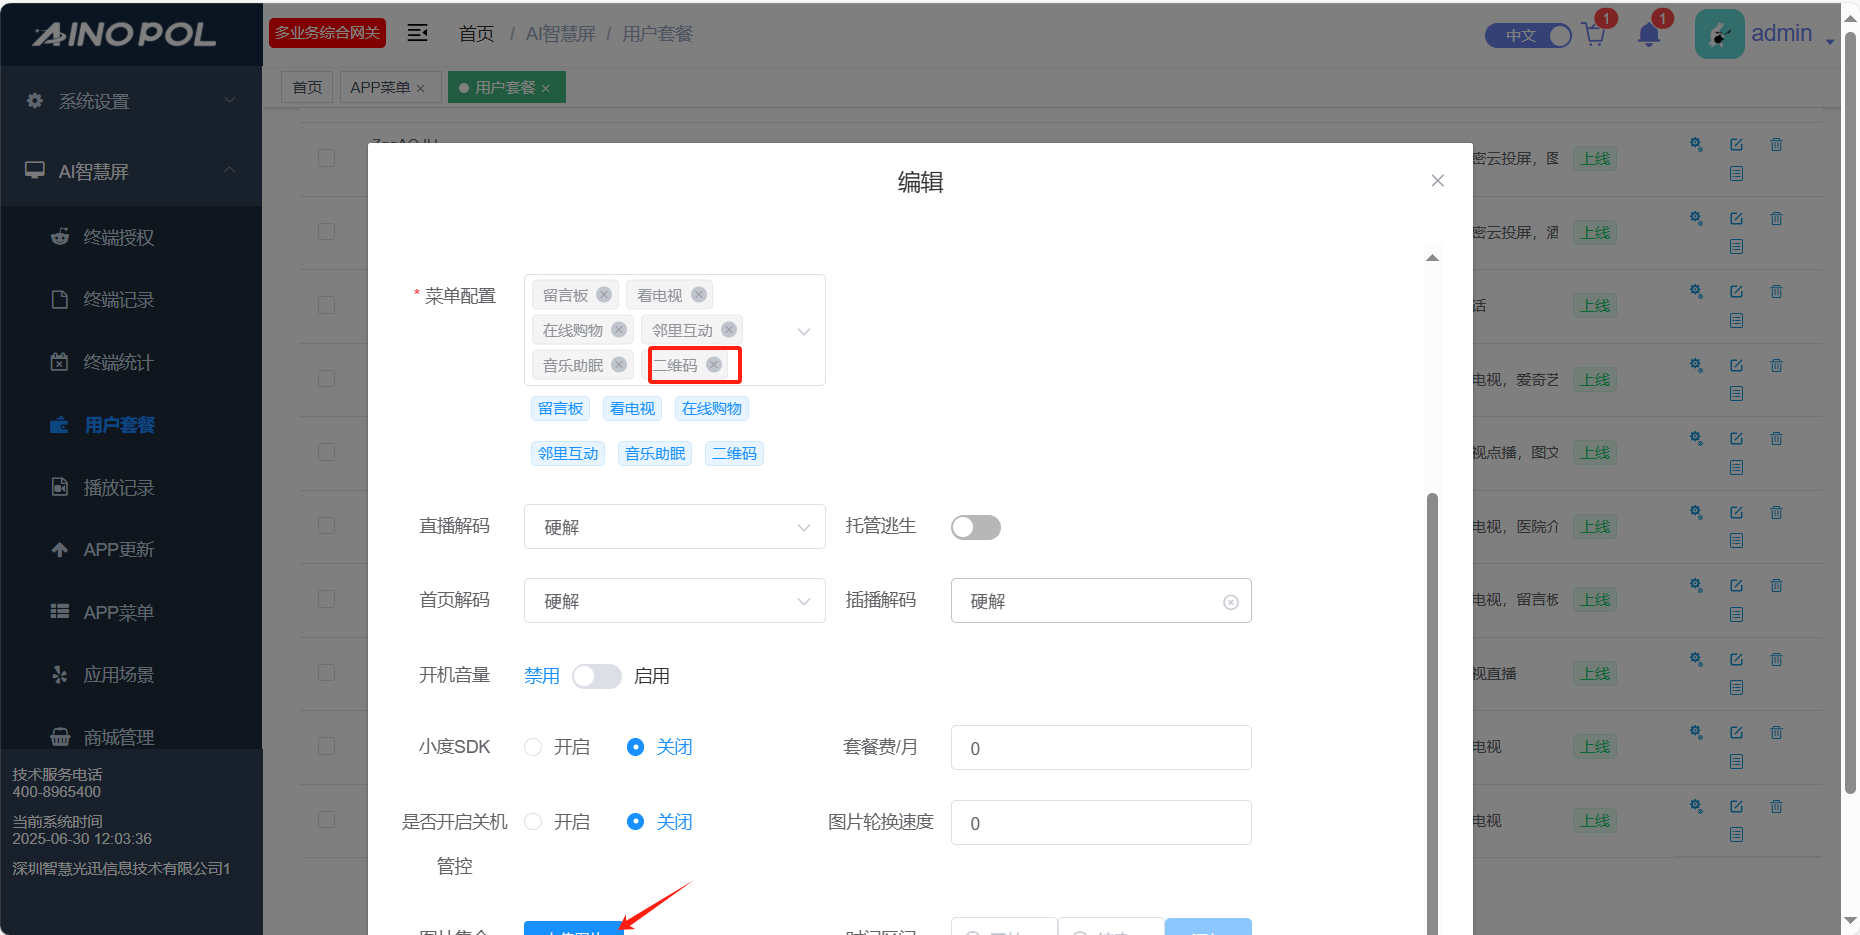Image resolution: width=1860 pixels, height=935 pixels.
Task: Toggle the 托管逃生 switch
Action: 975,527
